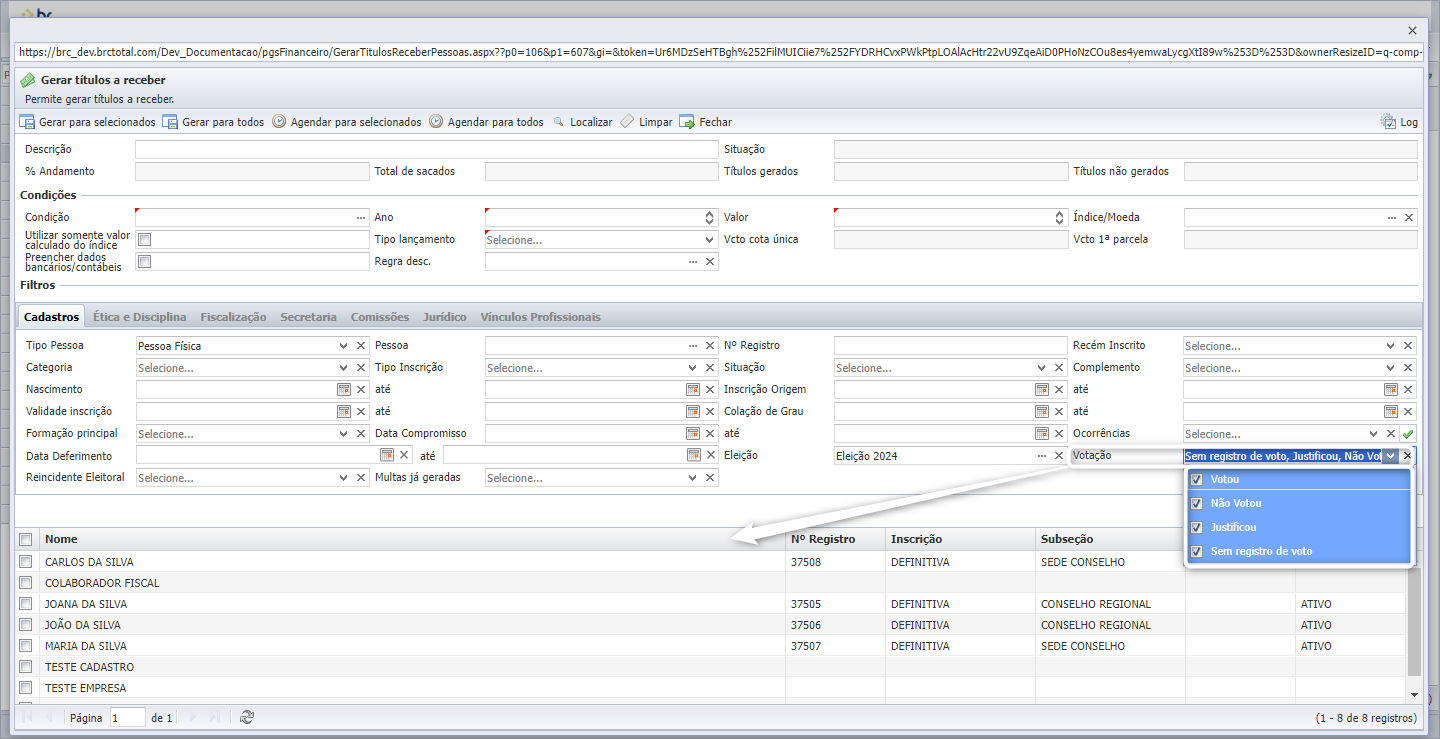Screen dimensions: 1440x739
Task: Click the Fechar toolbar button
Action: [x=706, y=122]
